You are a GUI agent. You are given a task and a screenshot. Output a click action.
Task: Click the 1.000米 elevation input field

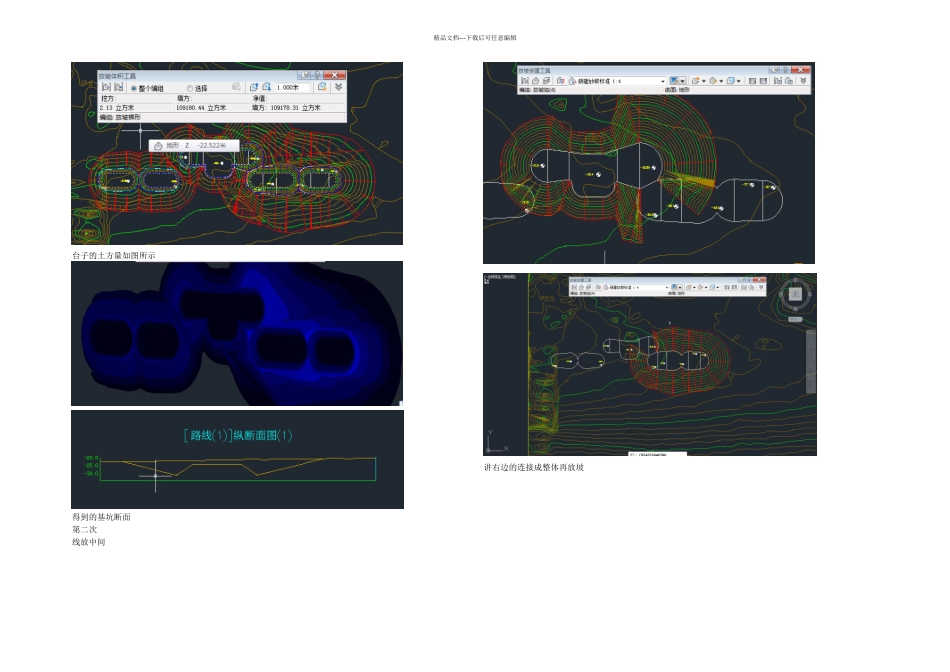[x=293, y=87]
